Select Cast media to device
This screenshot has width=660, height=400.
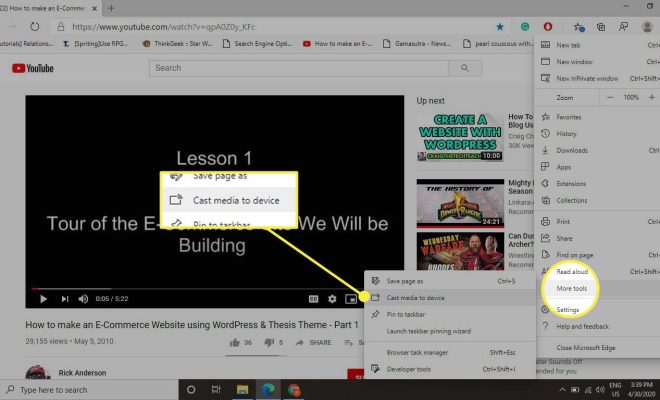click(450, 298)
